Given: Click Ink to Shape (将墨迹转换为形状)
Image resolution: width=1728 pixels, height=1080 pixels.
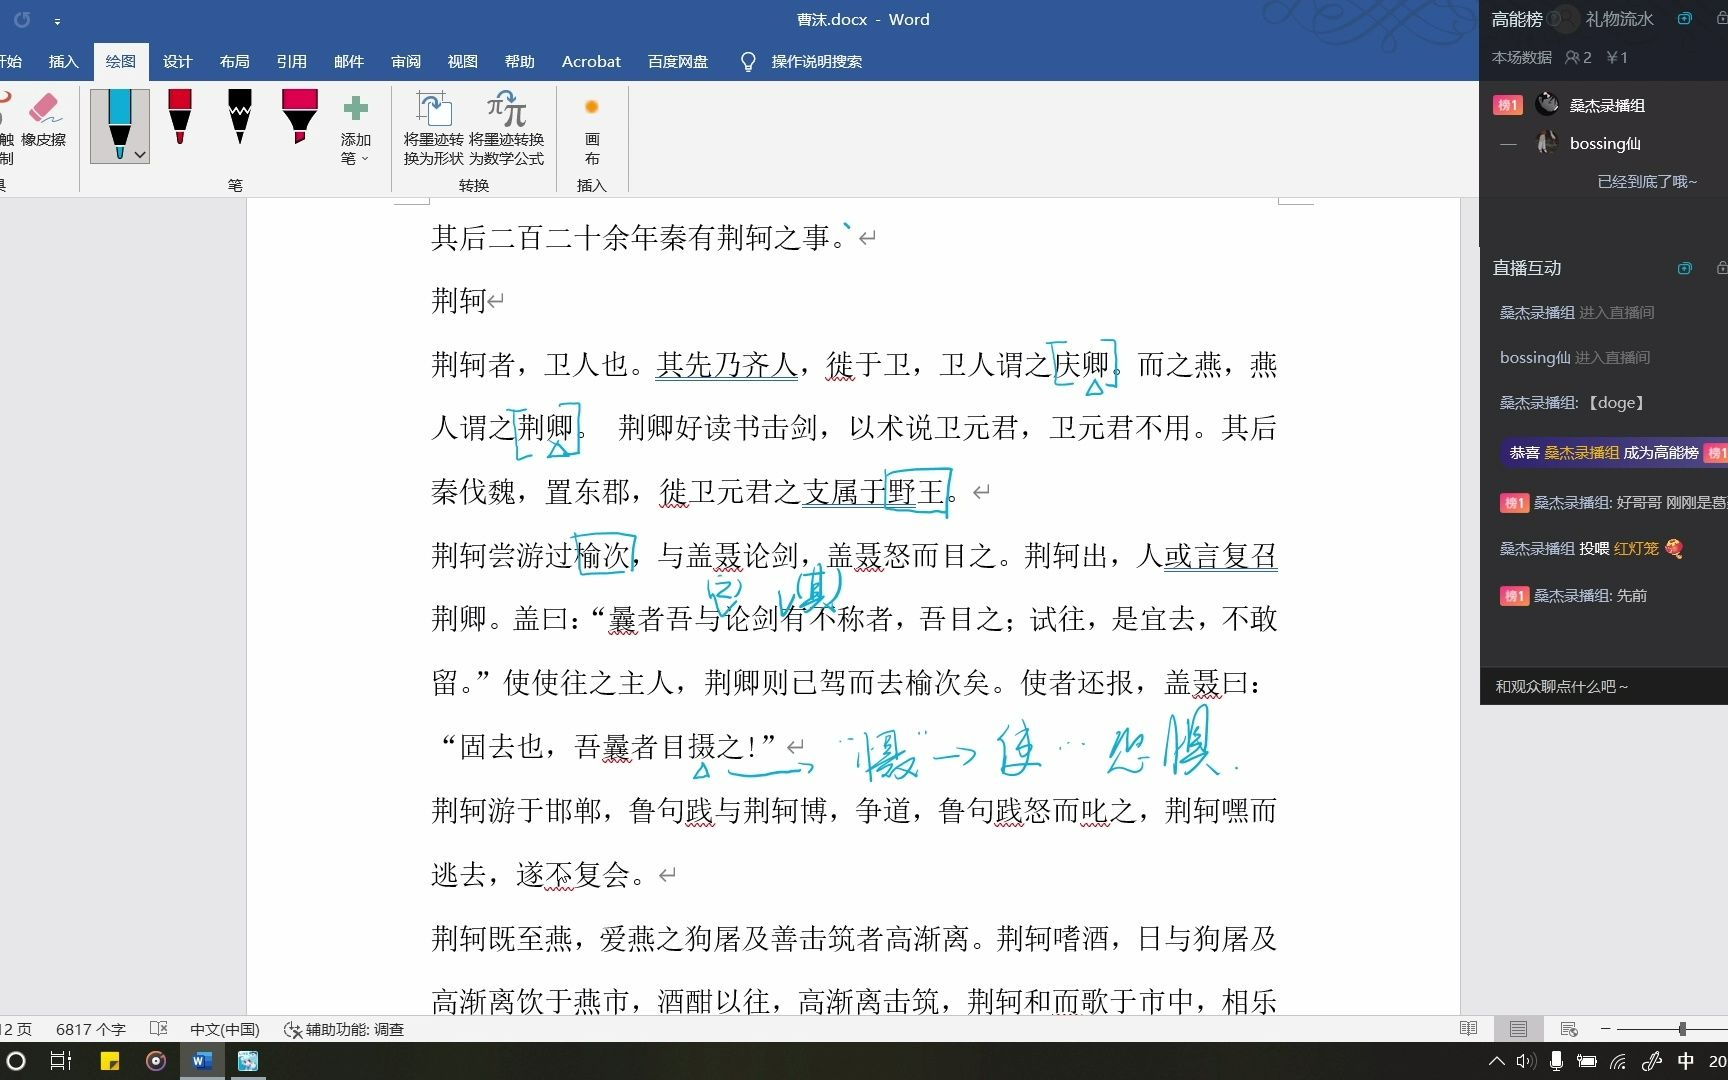Looking at the screenshot, I should click(x=433, y=129).
